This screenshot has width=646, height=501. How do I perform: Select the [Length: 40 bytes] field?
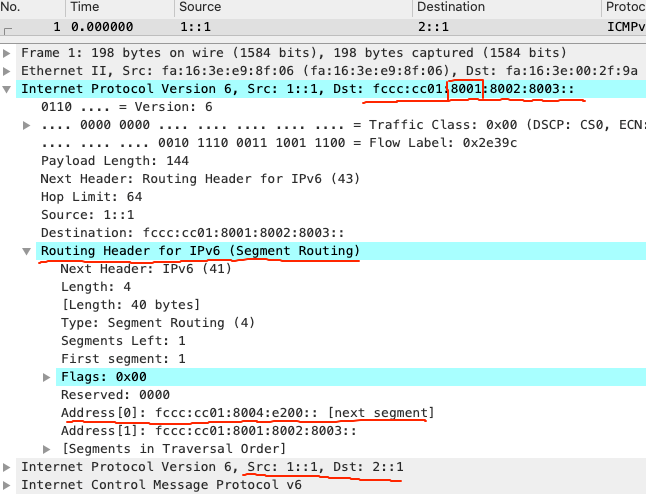pyautogui.click(x=131, y=305)
